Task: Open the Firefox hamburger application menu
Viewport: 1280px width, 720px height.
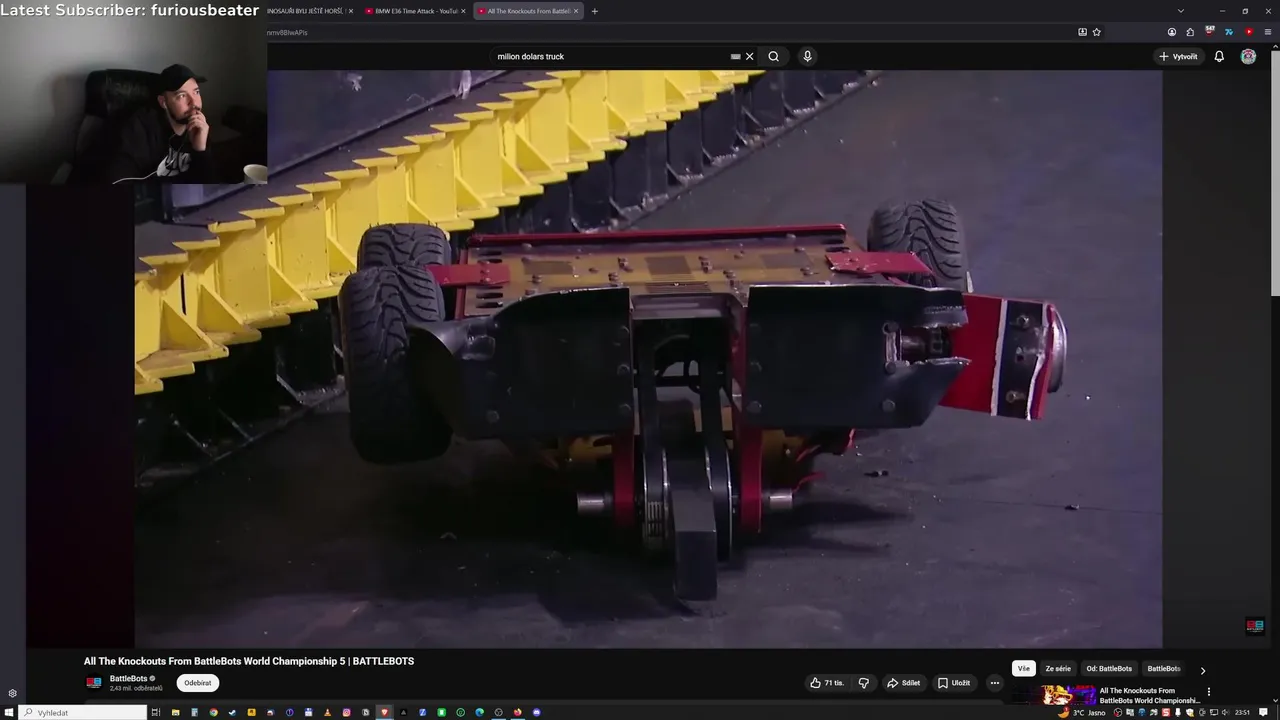Action: tap(1268, 32)
